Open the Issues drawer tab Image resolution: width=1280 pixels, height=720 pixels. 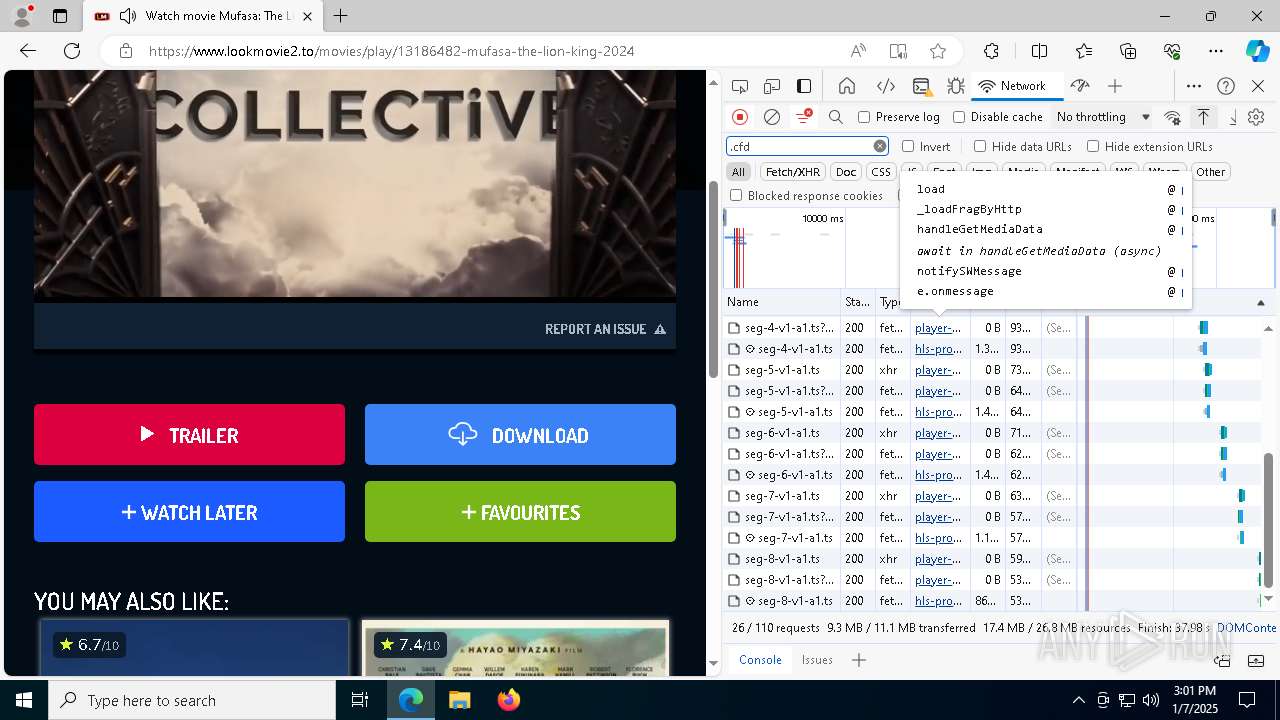click(x=817, y=660)
